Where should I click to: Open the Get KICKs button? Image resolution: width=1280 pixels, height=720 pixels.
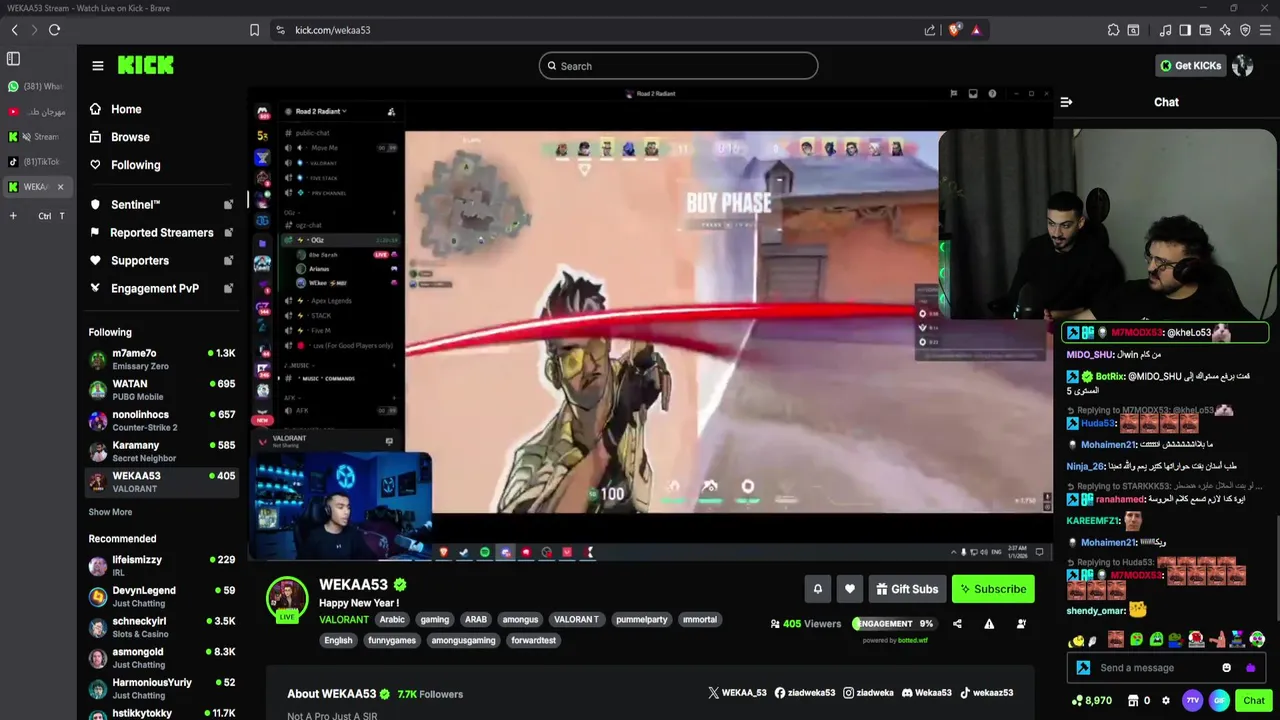pos(1190,66)
